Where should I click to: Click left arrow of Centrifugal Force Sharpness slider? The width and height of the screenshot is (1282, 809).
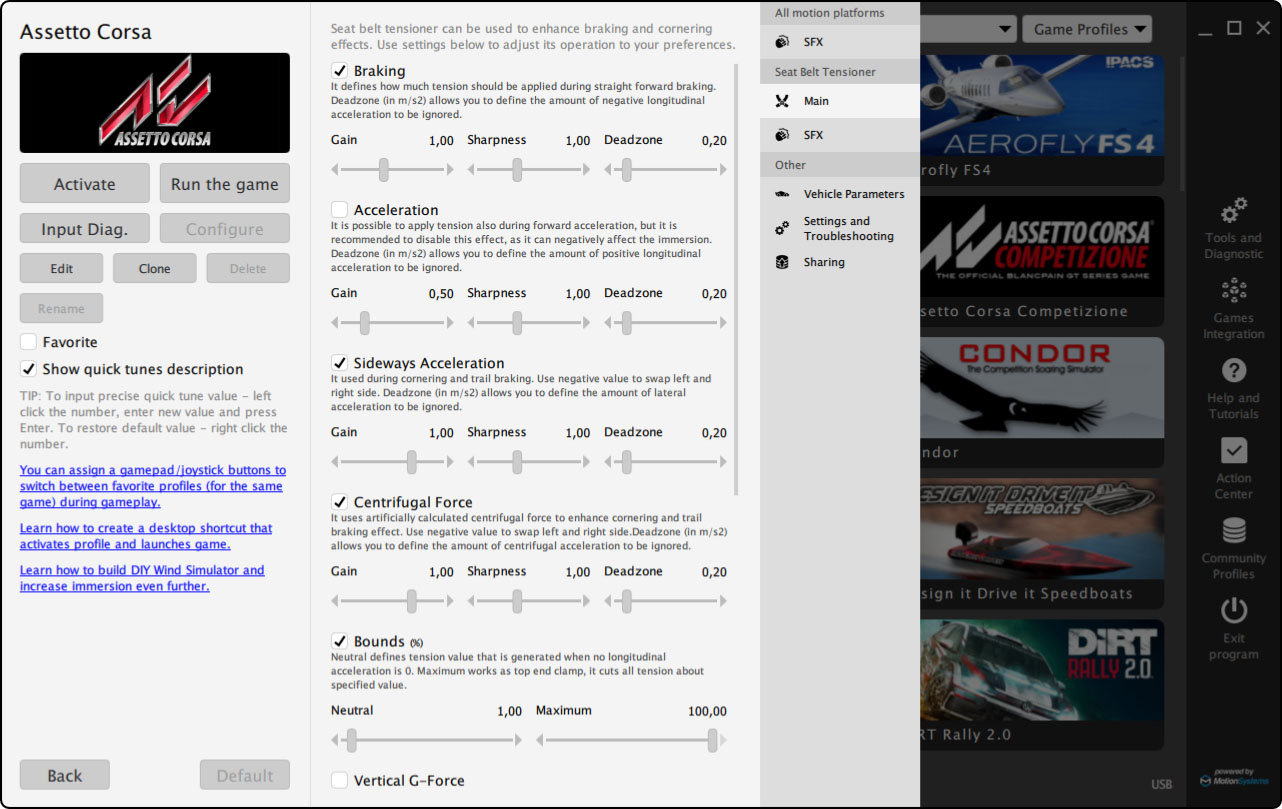tap(472, 602)
